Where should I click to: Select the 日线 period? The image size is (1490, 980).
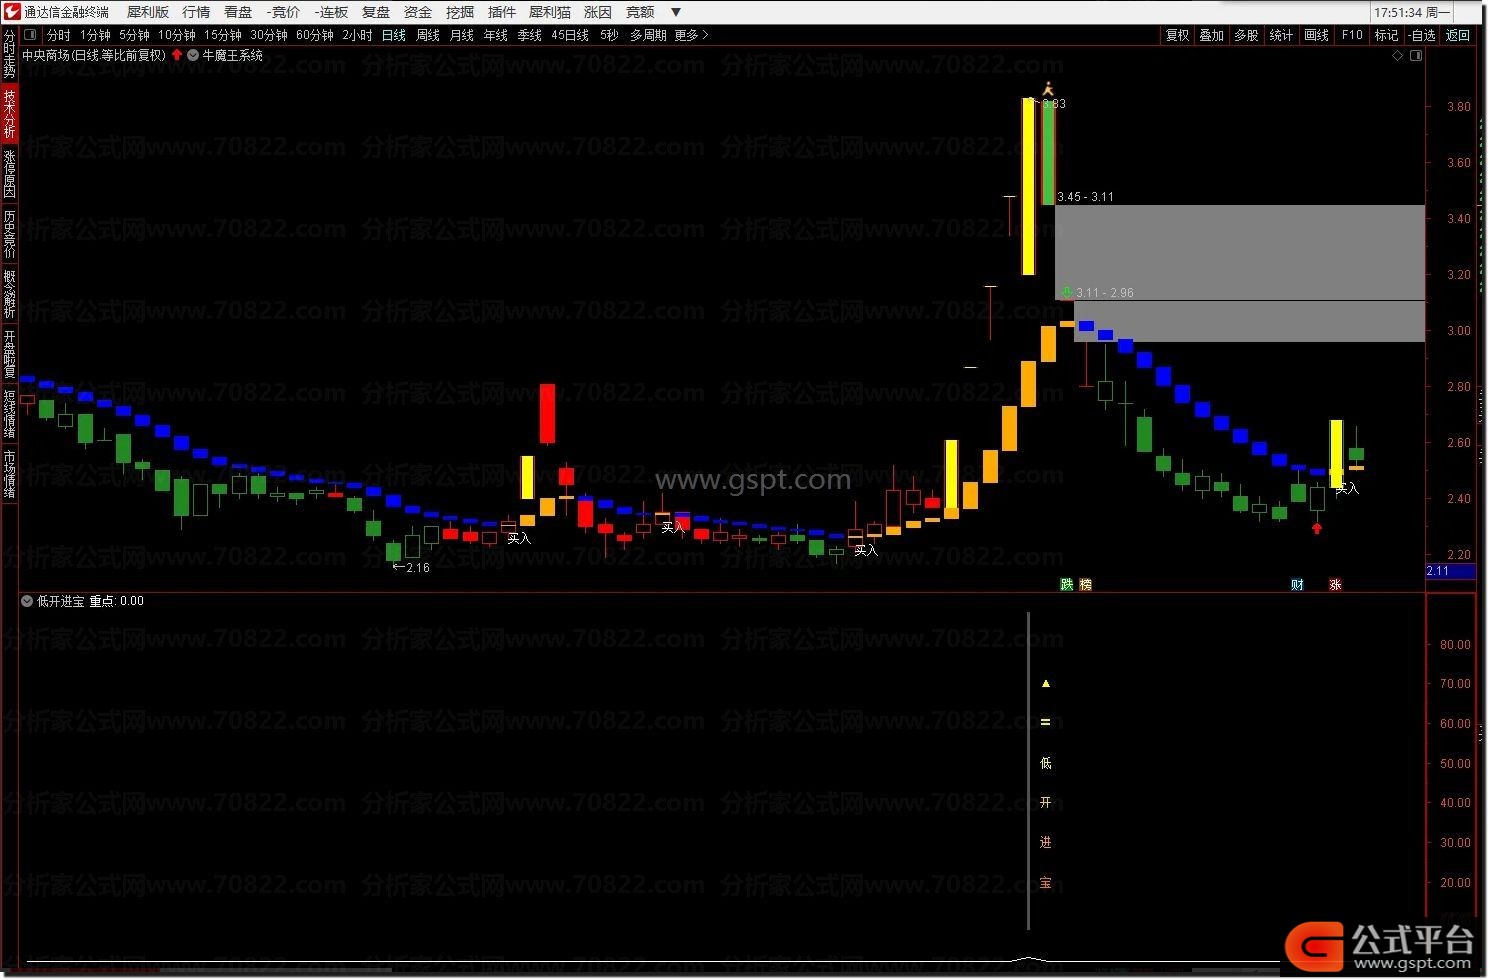click(394, 35)
